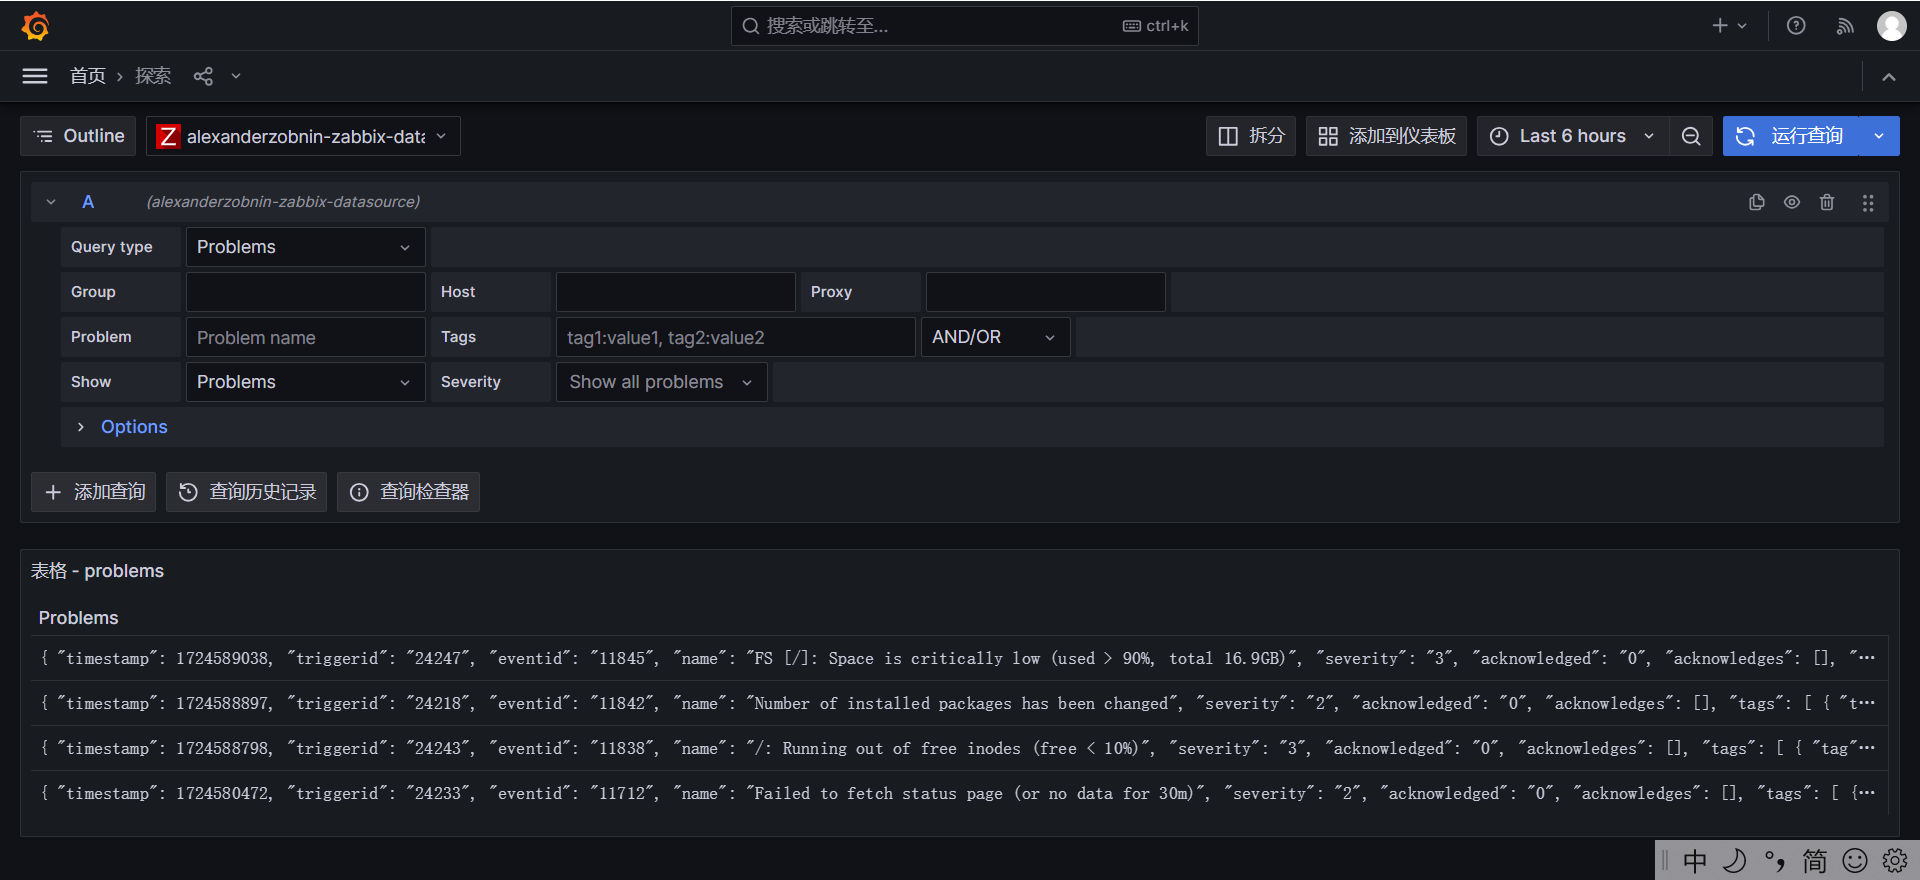Click the 运行查询 button
Image resolution: width=1920 pixels, height=880 pixels.
(x=1791, y=136)
